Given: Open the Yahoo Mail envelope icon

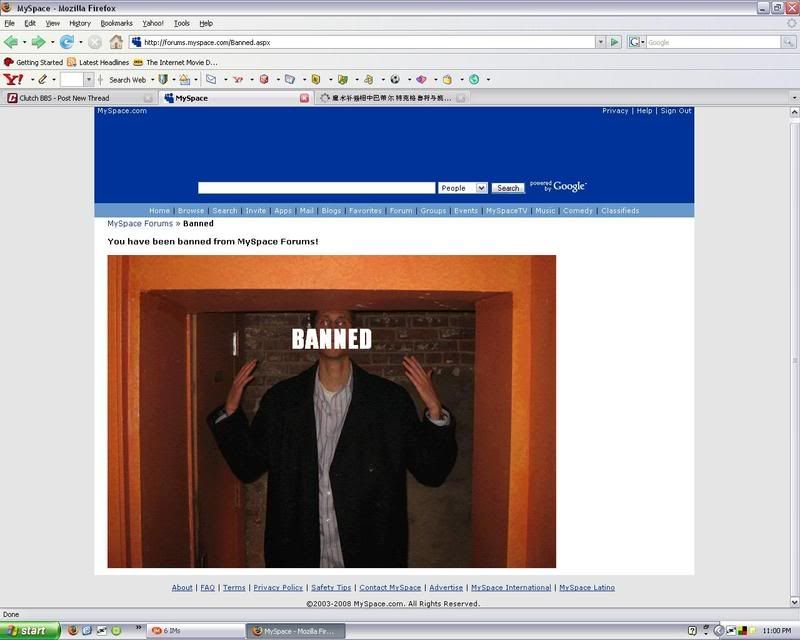Looking at the screenshot, I should [x=211, y=79].
